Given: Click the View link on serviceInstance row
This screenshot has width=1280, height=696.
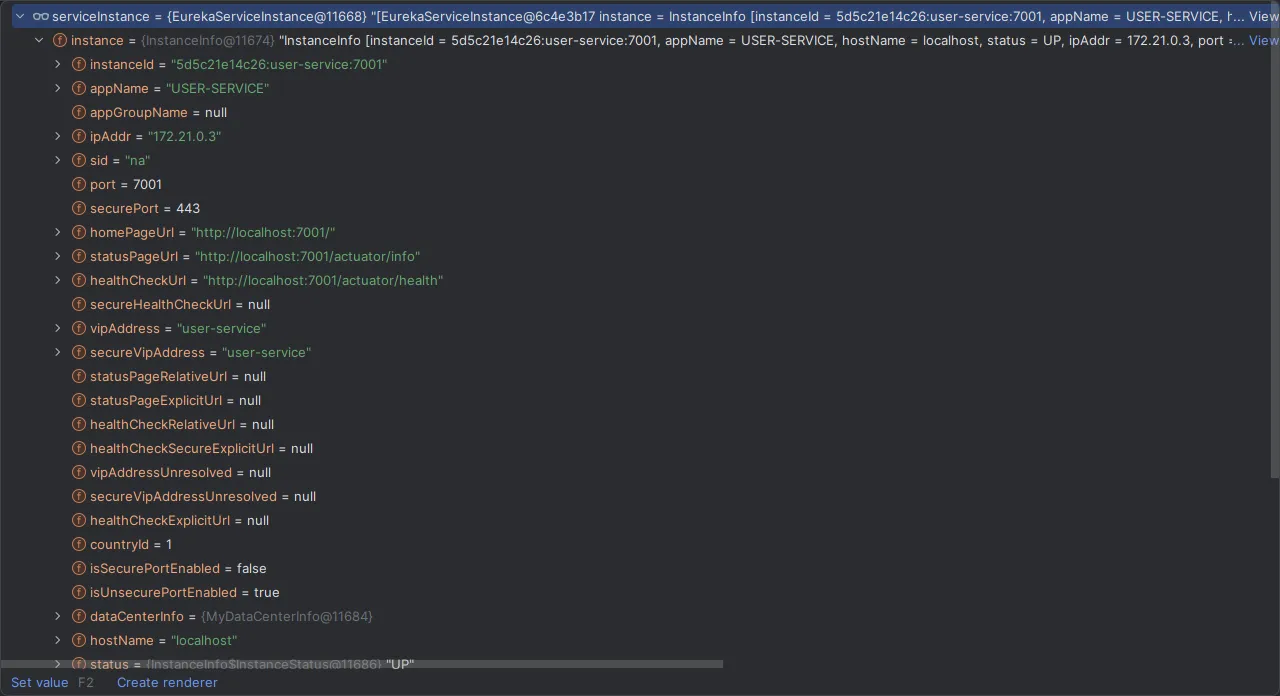Looking at the screenshot, I should coord(1263,16).
